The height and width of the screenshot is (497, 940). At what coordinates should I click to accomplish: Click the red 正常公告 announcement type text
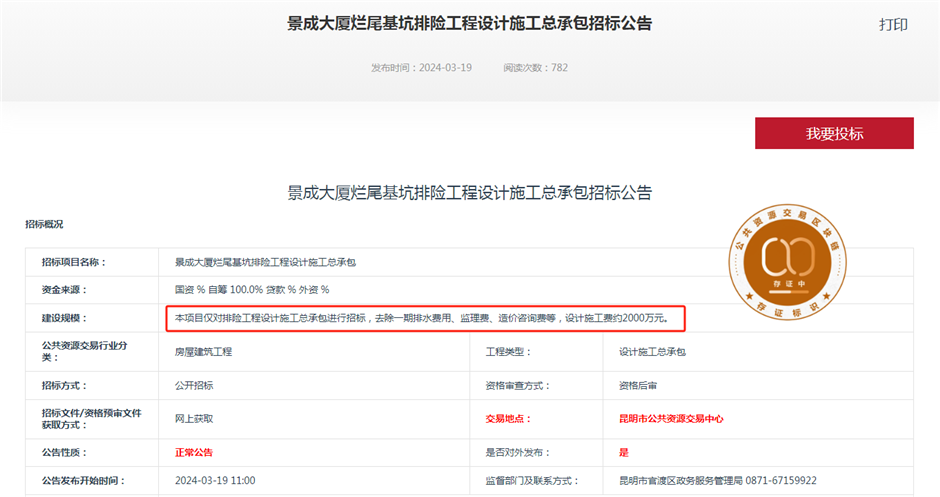[194, 452]
